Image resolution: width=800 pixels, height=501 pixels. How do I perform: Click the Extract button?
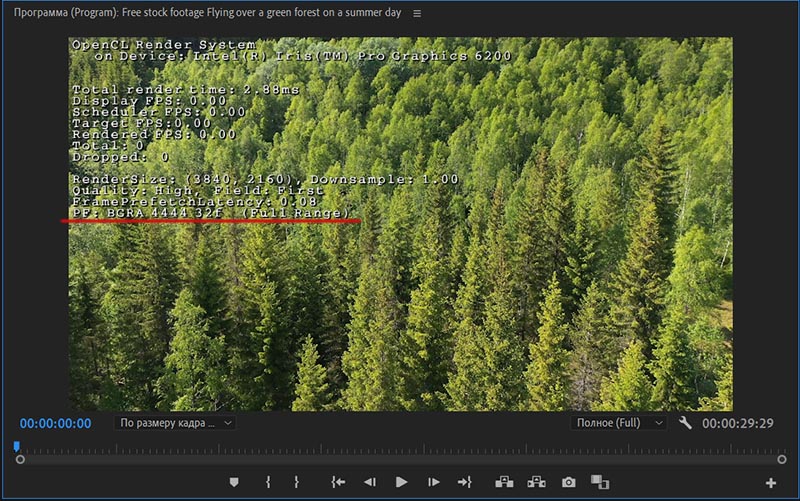(x=536, y=482)
